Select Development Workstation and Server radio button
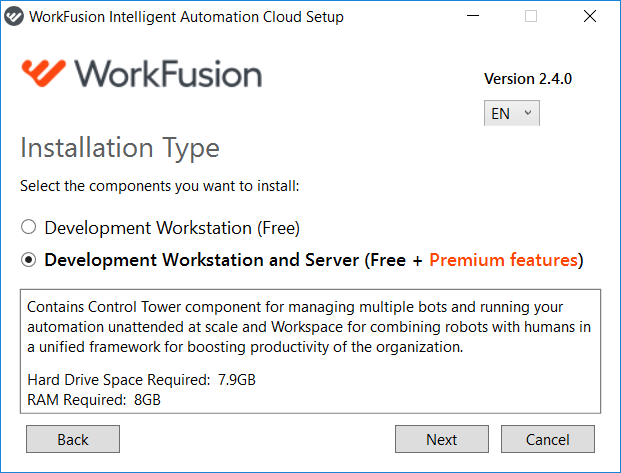621x473 pixels. tap(29, 260)
